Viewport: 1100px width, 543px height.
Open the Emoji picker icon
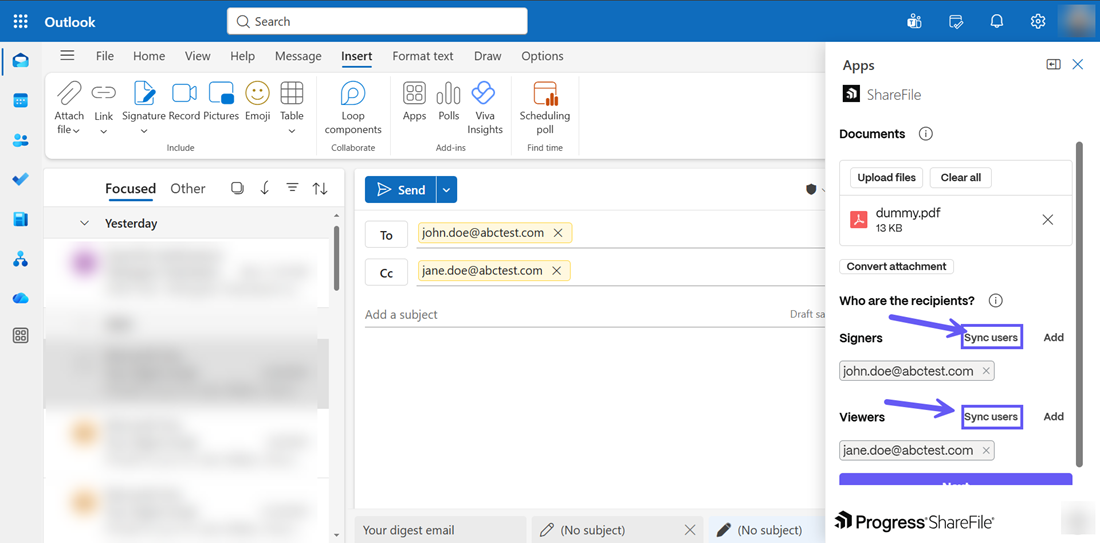pos(257,93)
